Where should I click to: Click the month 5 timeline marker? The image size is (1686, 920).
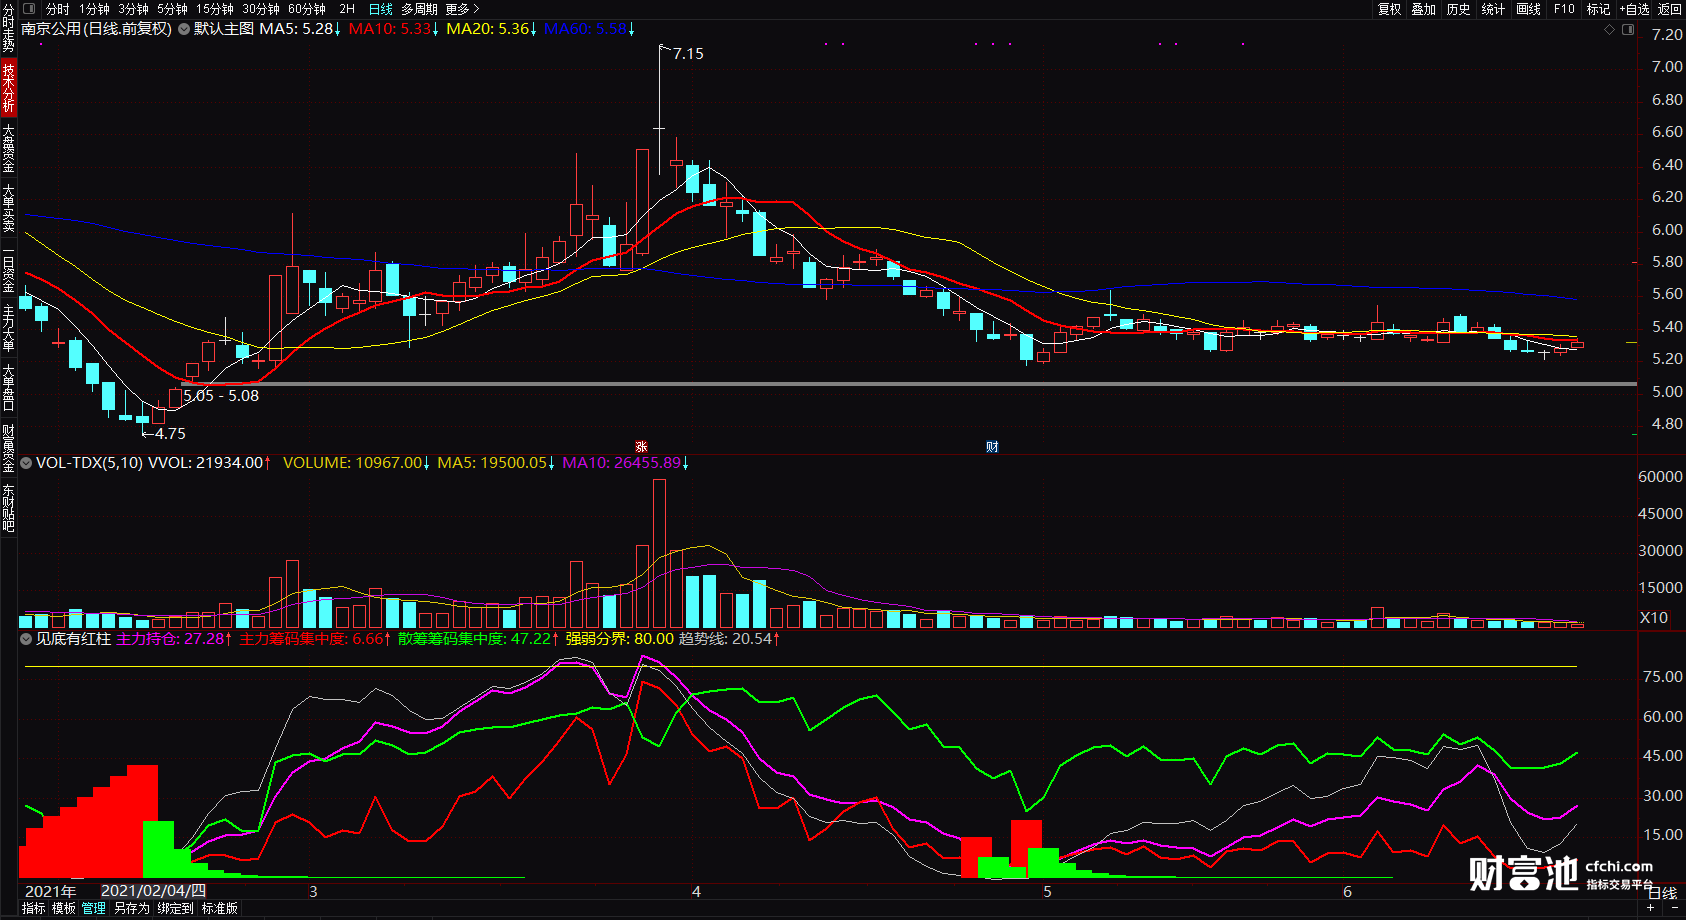click(1048, 892)
